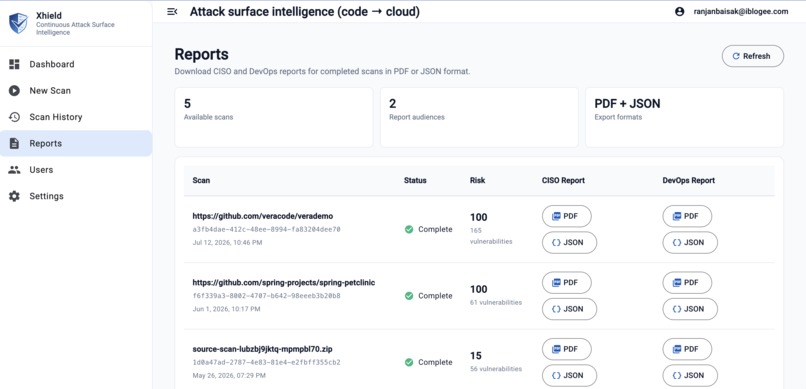Image resolution: width=806 pixels, height=389 pixels.
Task: Download spring-petclinic DevOps report PDF
Action: point(687,283)
